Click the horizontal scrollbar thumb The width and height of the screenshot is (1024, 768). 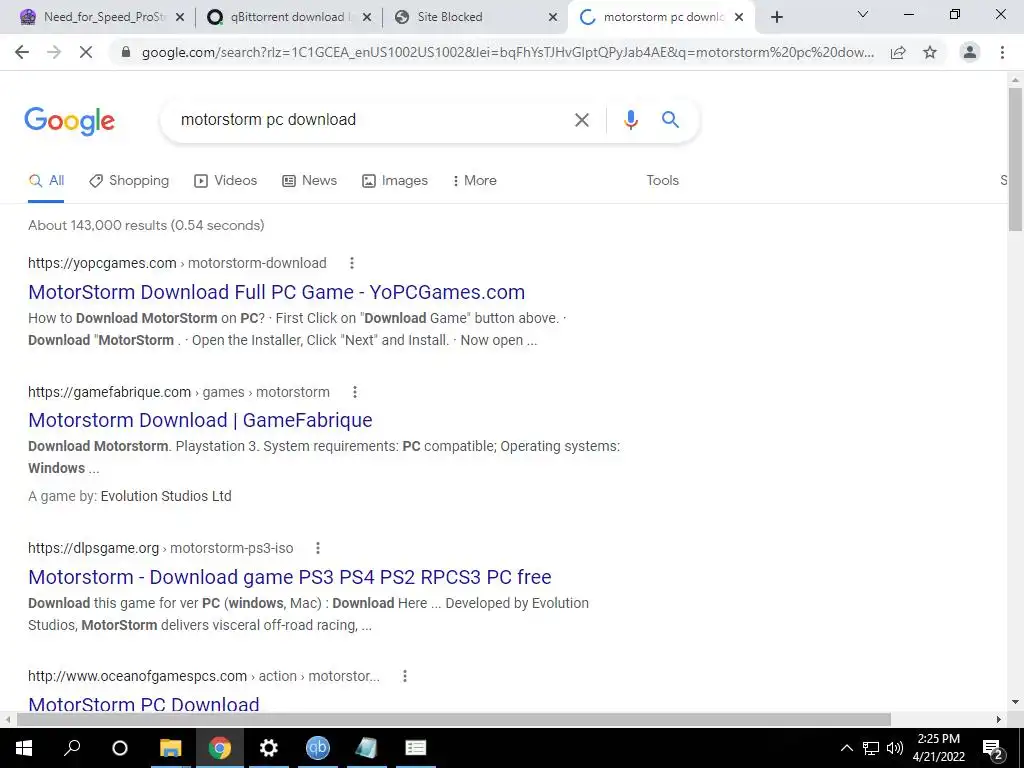(454, 719)
